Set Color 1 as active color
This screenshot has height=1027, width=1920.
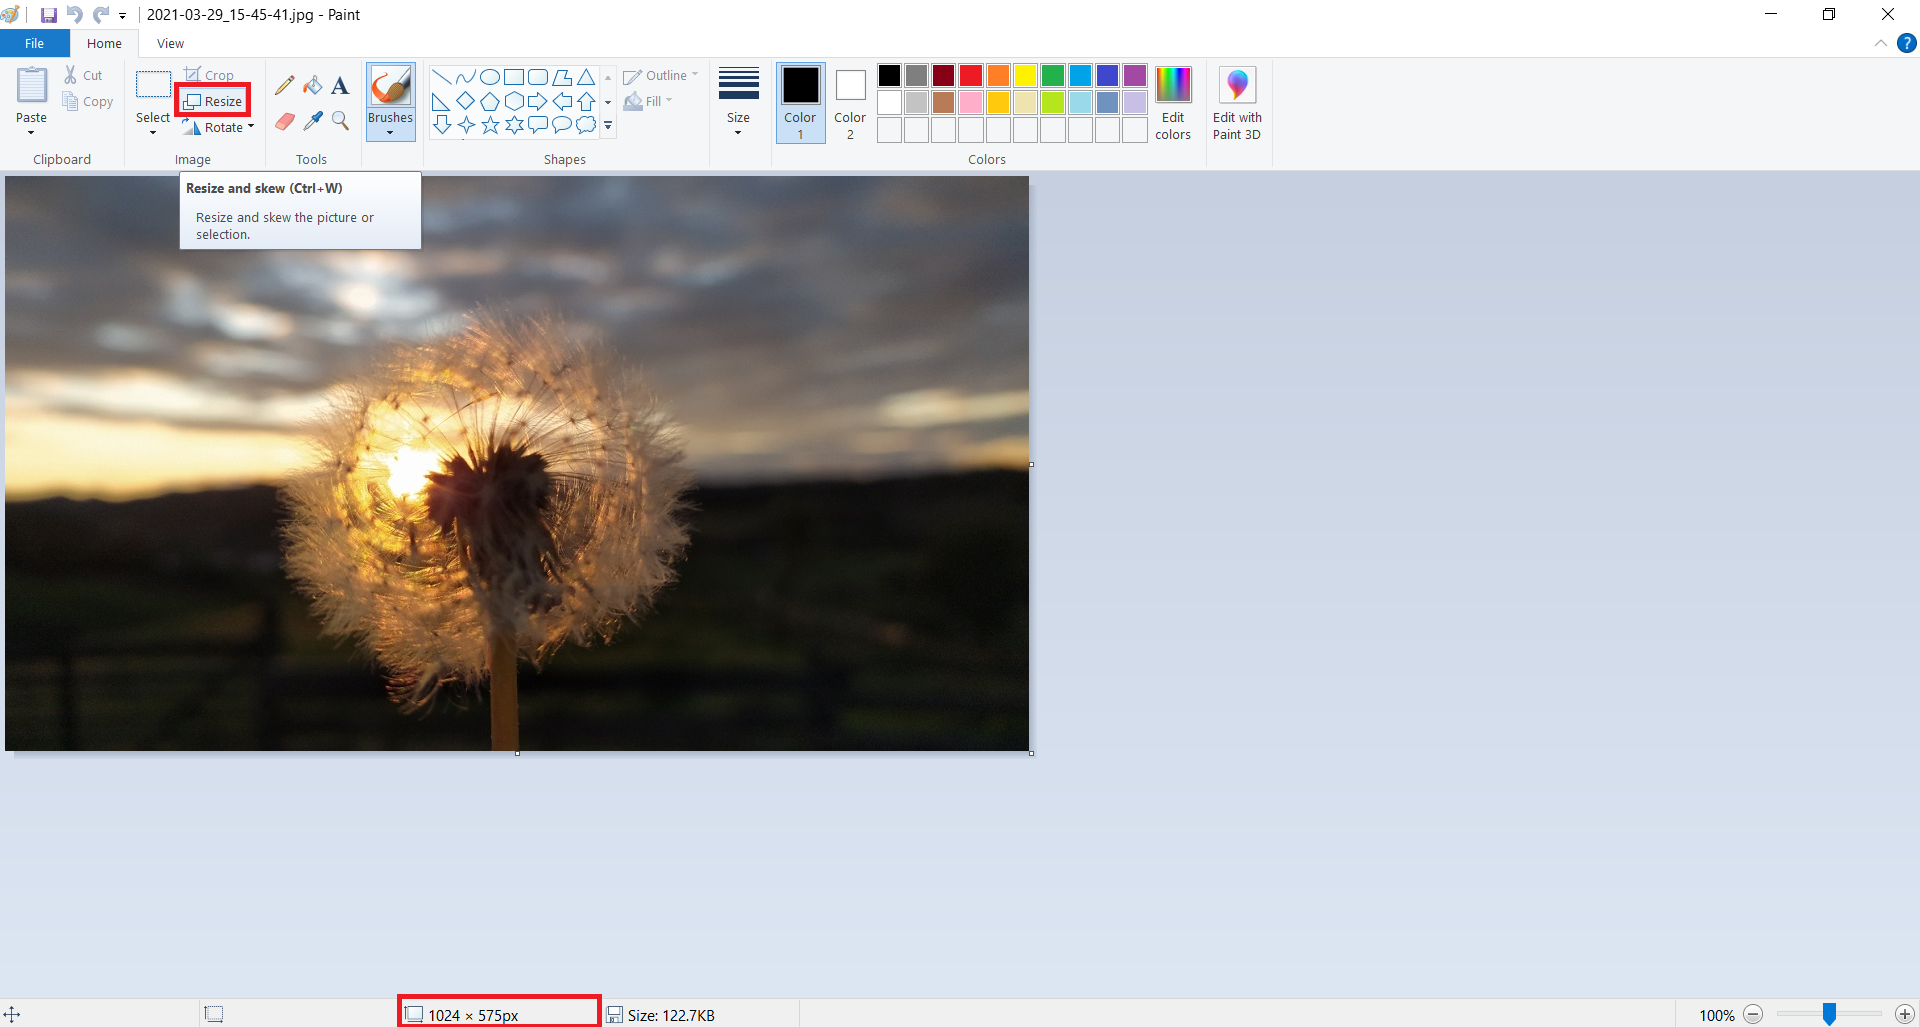(800, 103)
